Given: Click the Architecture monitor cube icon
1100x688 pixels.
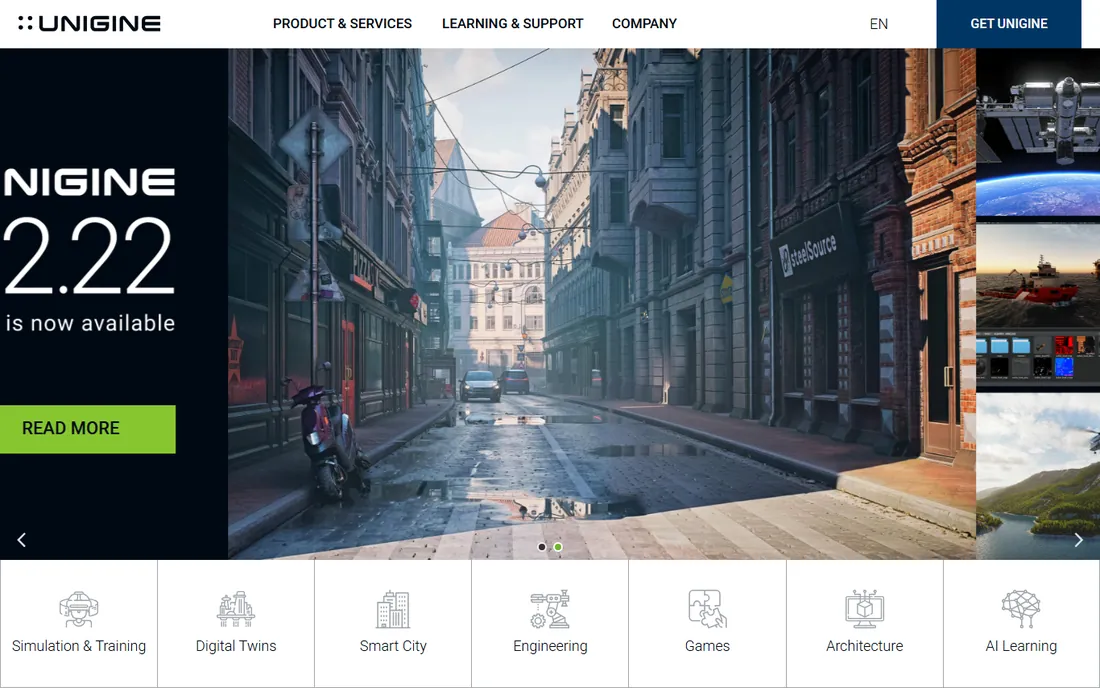Looking at the screenshot, I should pyautogui.click(x=864, y=609).
